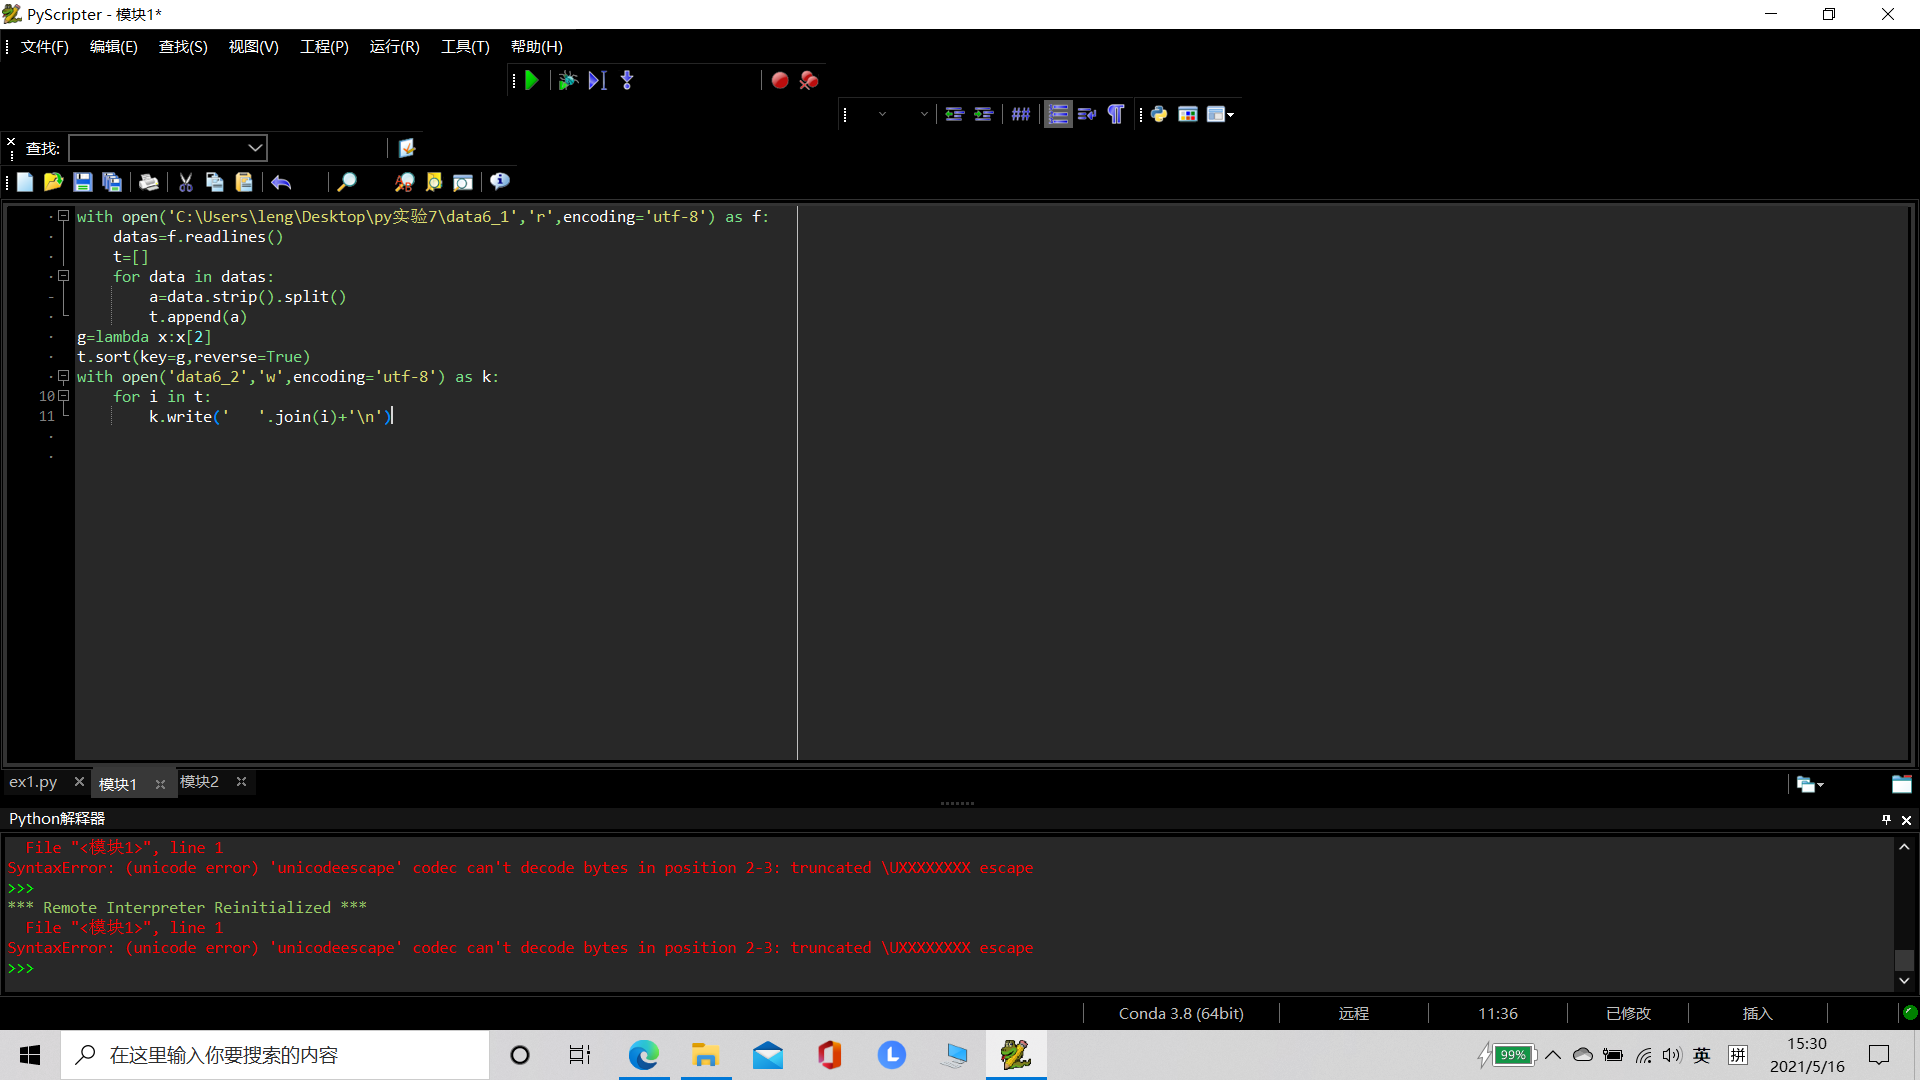This screenshot has height=1080, width=1920.
Task: Open the Python versions icon
Action: pos(1159,115)
